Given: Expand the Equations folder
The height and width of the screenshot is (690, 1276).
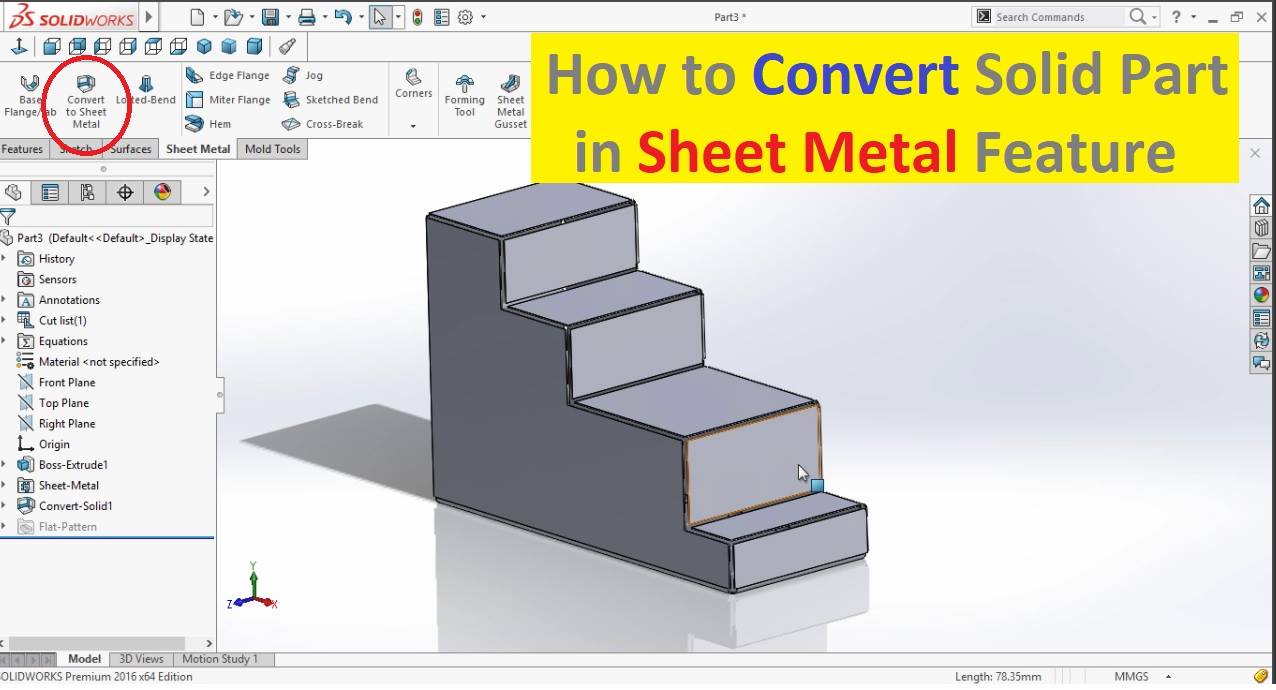Looking at the screenshot, I should 4,341.
